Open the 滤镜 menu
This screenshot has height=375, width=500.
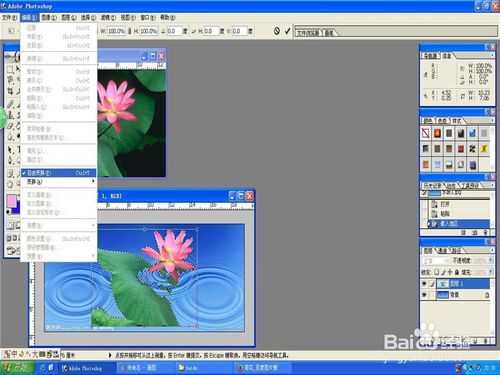point(108,17)
